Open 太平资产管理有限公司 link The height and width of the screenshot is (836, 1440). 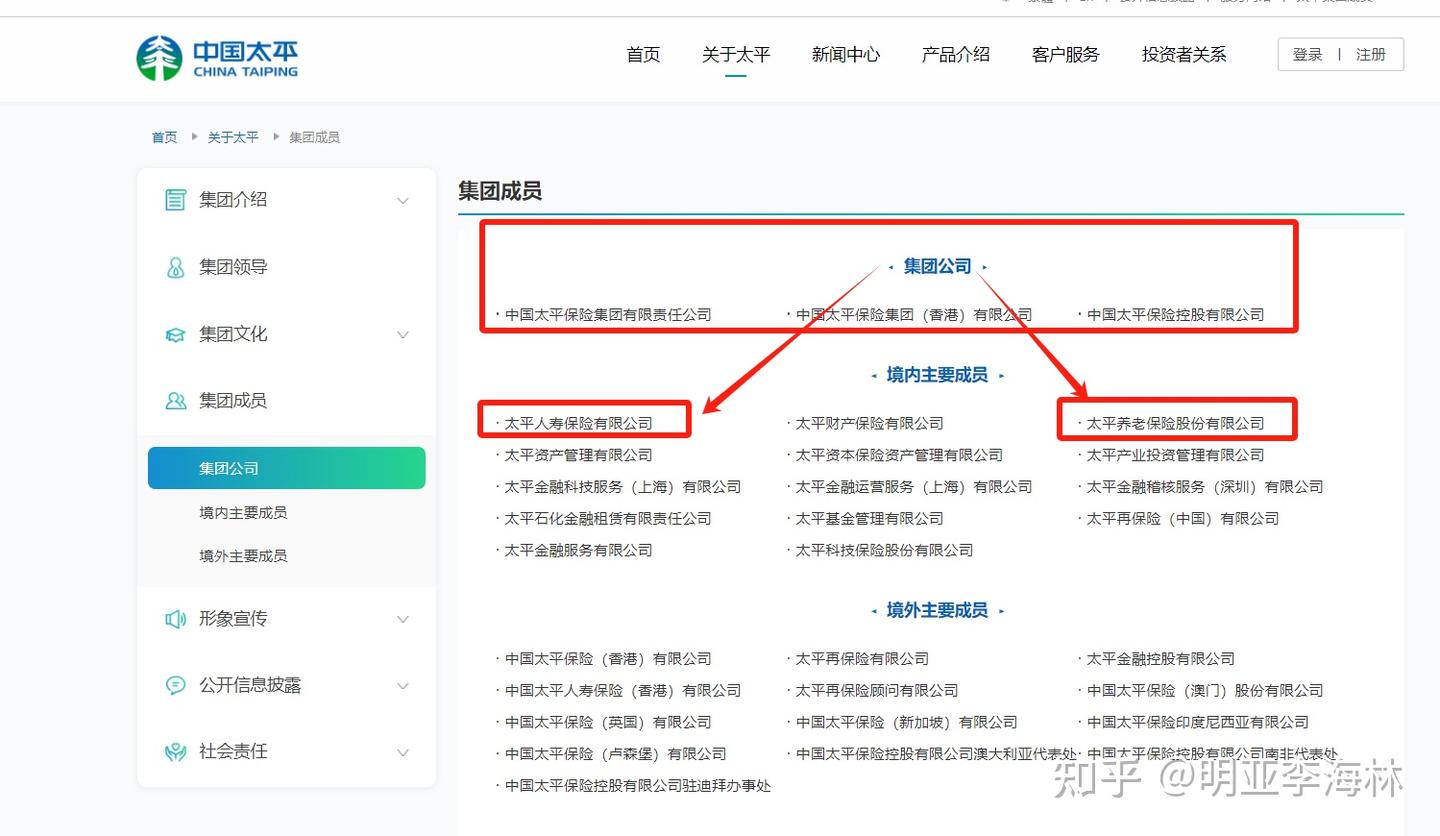[x=578, y=455]
